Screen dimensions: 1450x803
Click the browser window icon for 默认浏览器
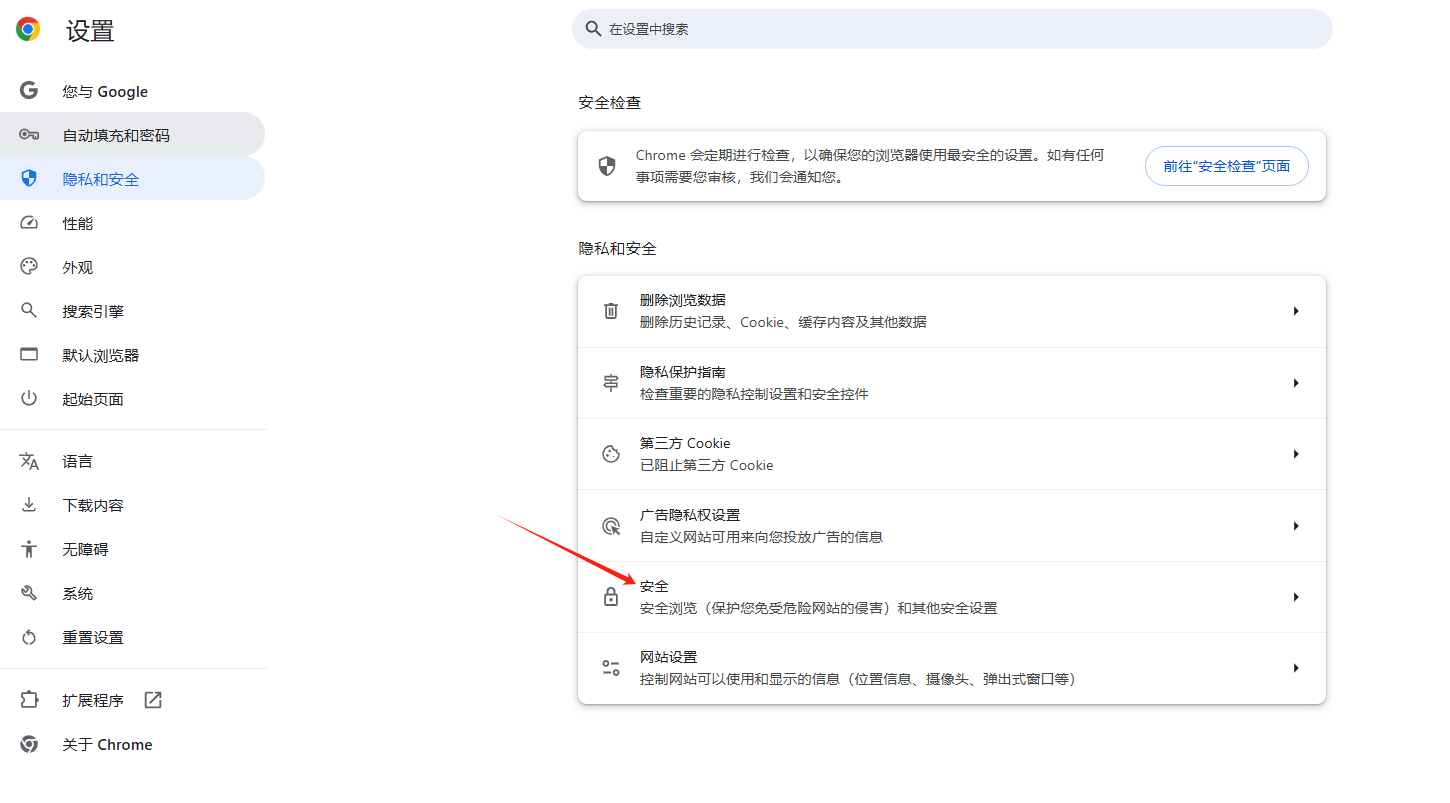click(29, 354)
